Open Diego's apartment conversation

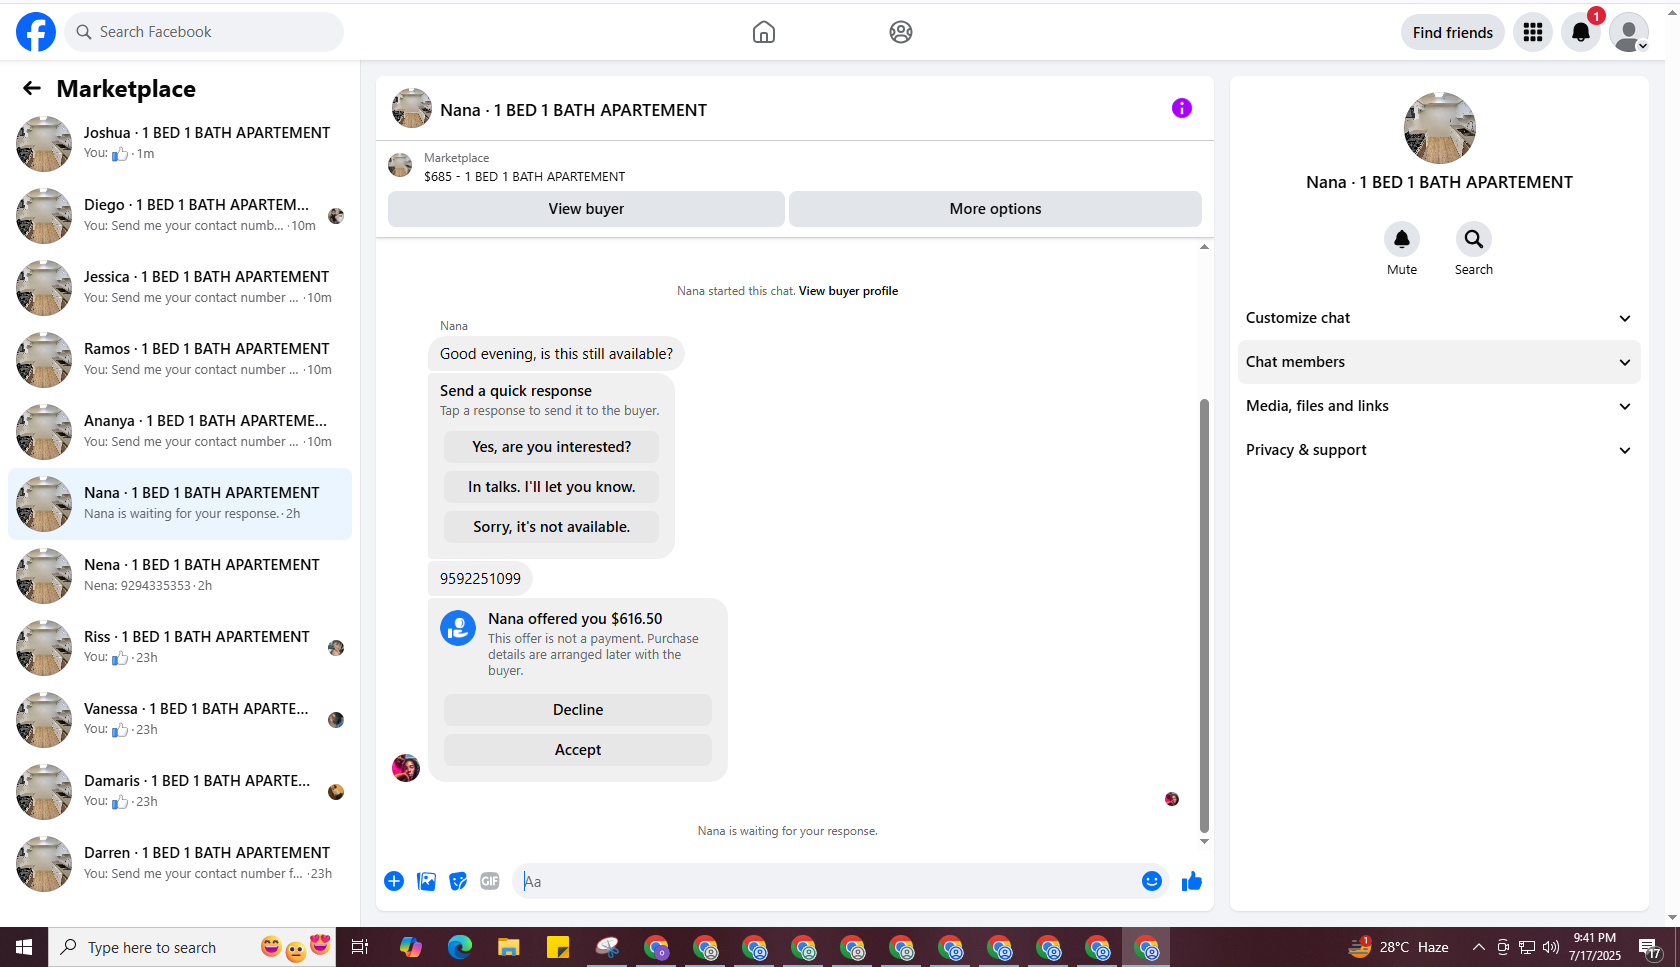[180, 216]
